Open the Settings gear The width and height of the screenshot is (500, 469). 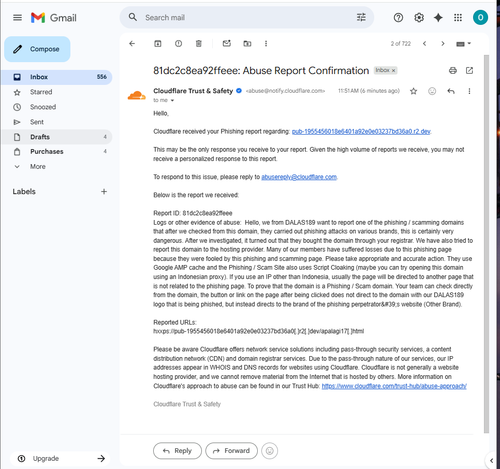click(419, 17)
